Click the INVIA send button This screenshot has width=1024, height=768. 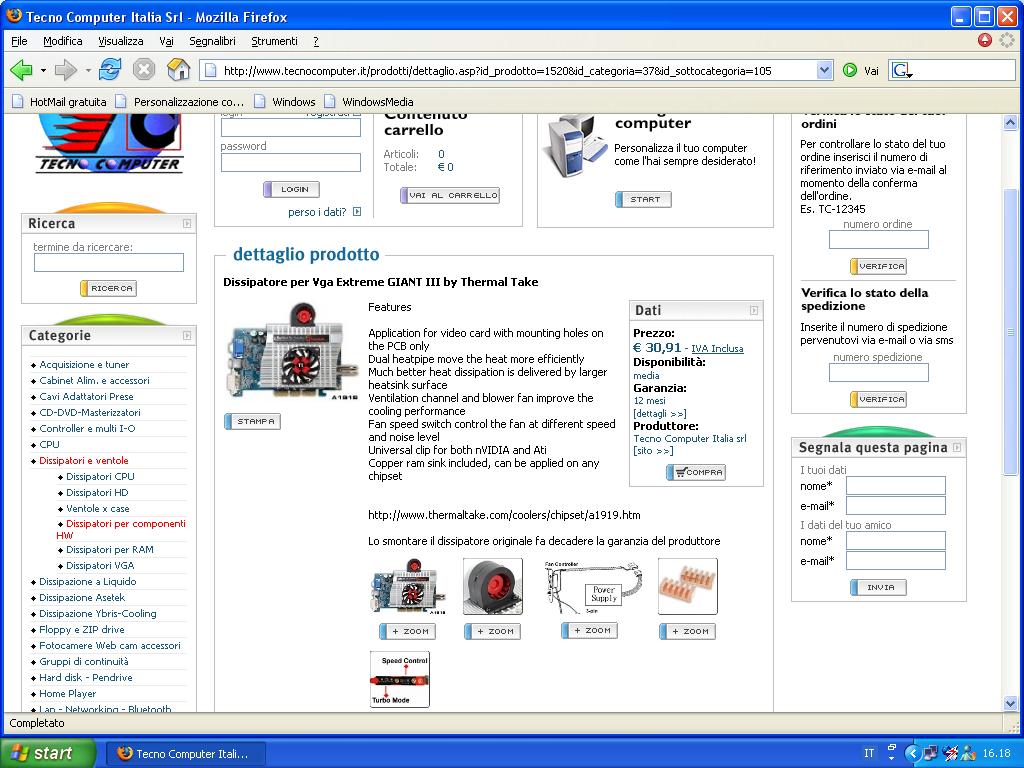point(878,587)
